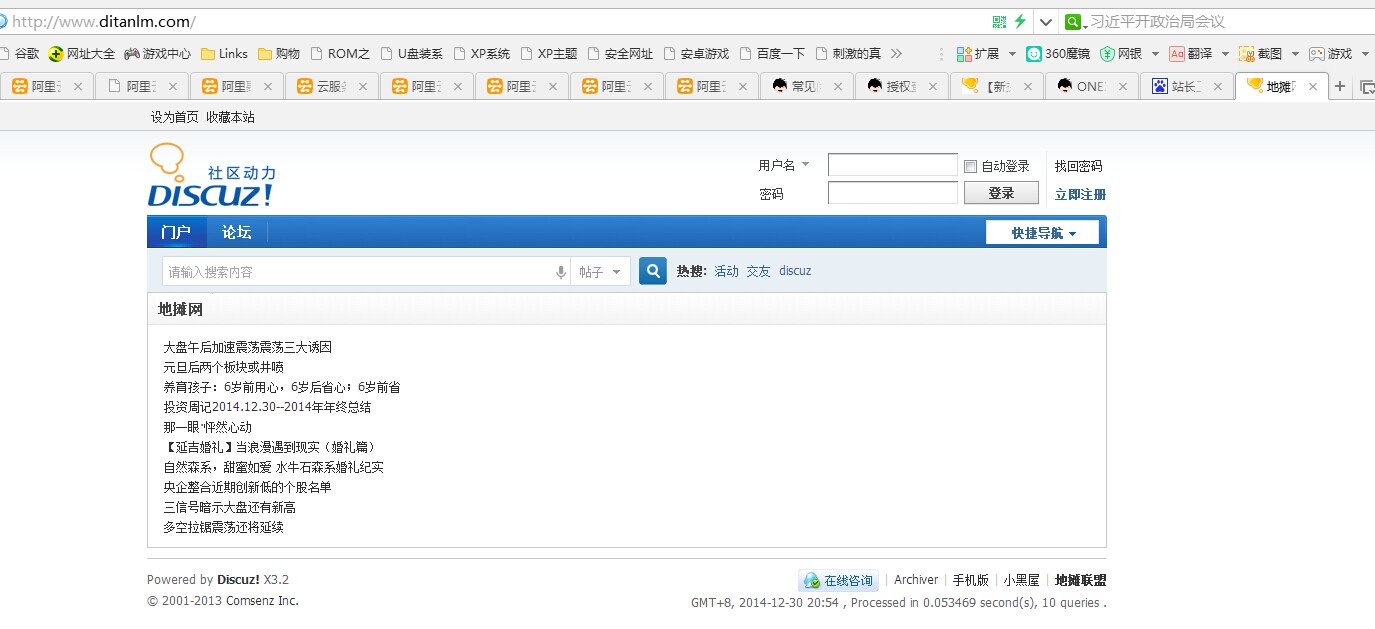Screen dimensions: 1375x629
Task: Open article 大盘午后加速震荡震荡三大诱因
Action: [248, 347]
